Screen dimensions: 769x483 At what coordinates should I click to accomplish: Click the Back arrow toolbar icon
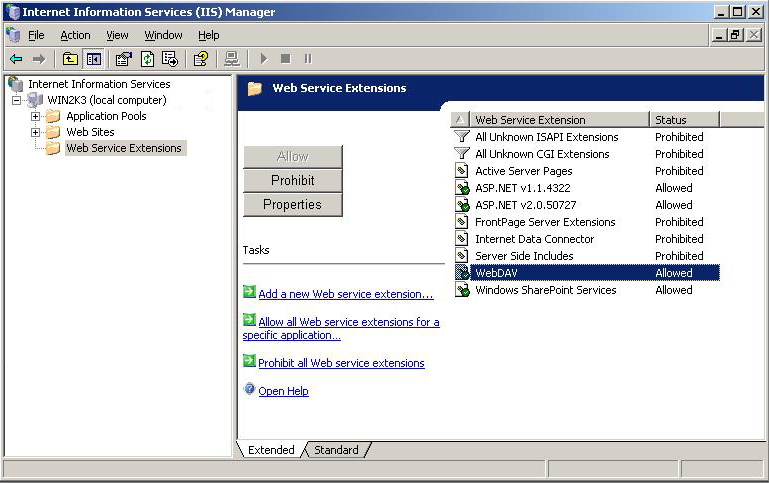pyautogui.click(x=16, y=59)
